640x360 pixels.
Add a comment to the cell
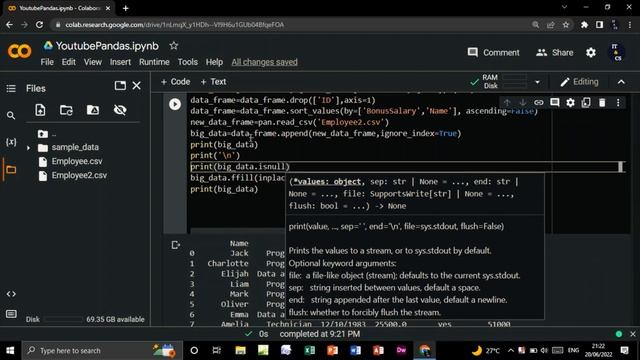pyautogui.click(x=554, y=102)
